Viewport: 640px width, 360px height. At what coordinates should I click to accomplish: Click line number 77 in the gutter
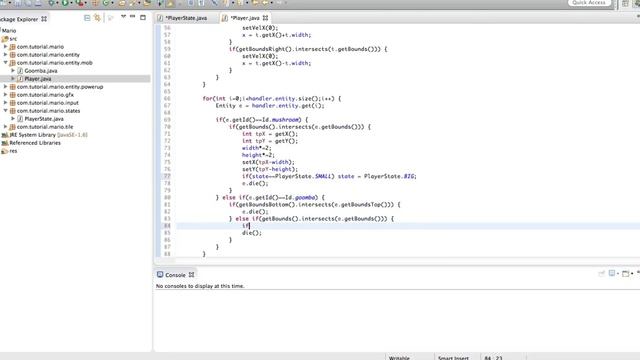tap(167, 176)
